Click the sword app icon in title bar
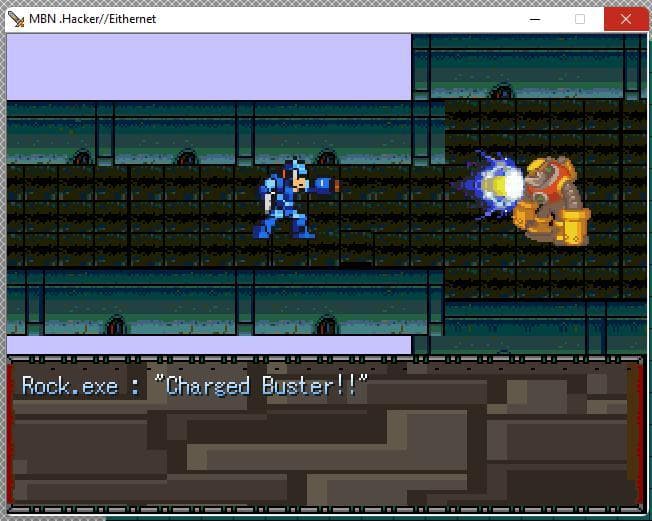Screen dimensions: 652x521 coord(16,19)
